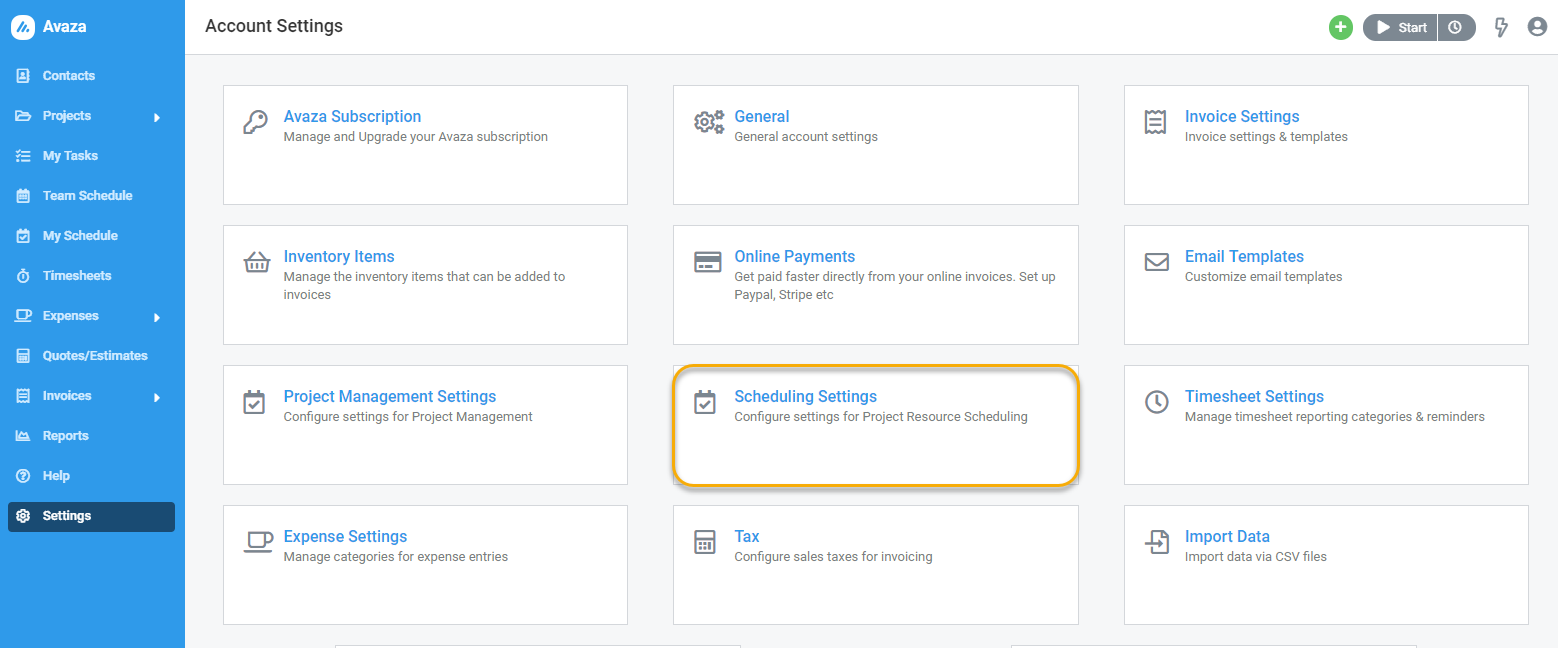Click the Team Schedule calendar icon
This screenshot has height=648, width=1558.
pyautogui.click(x=23, y=196)
